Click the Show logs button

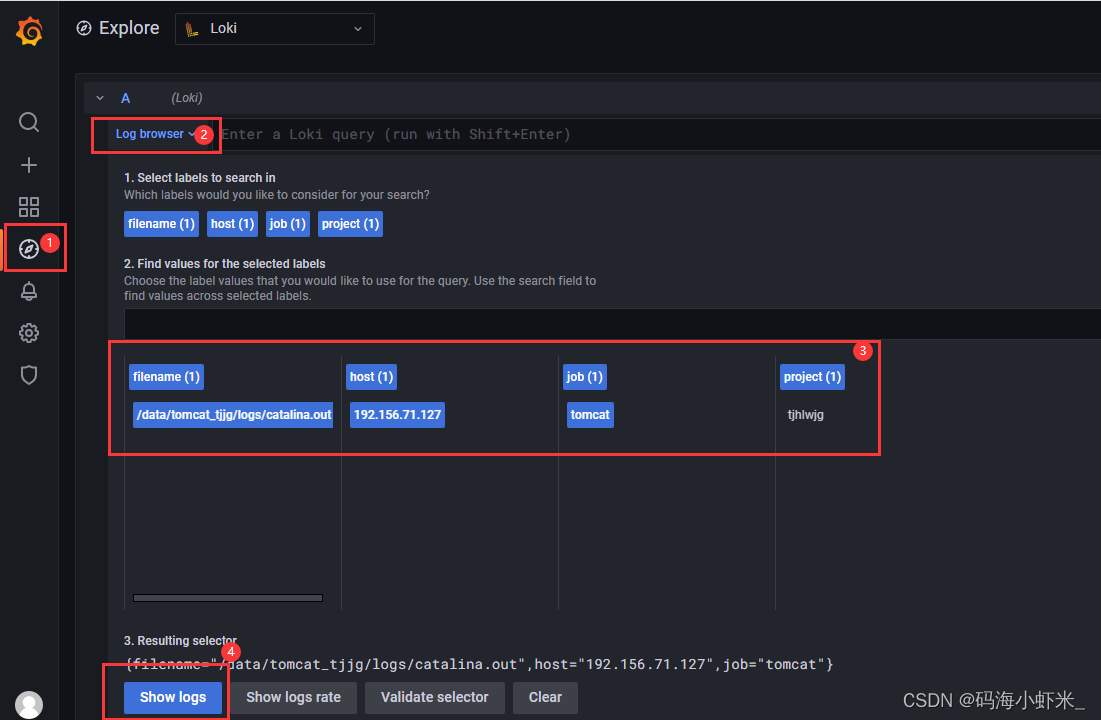(x=173, y=698)
